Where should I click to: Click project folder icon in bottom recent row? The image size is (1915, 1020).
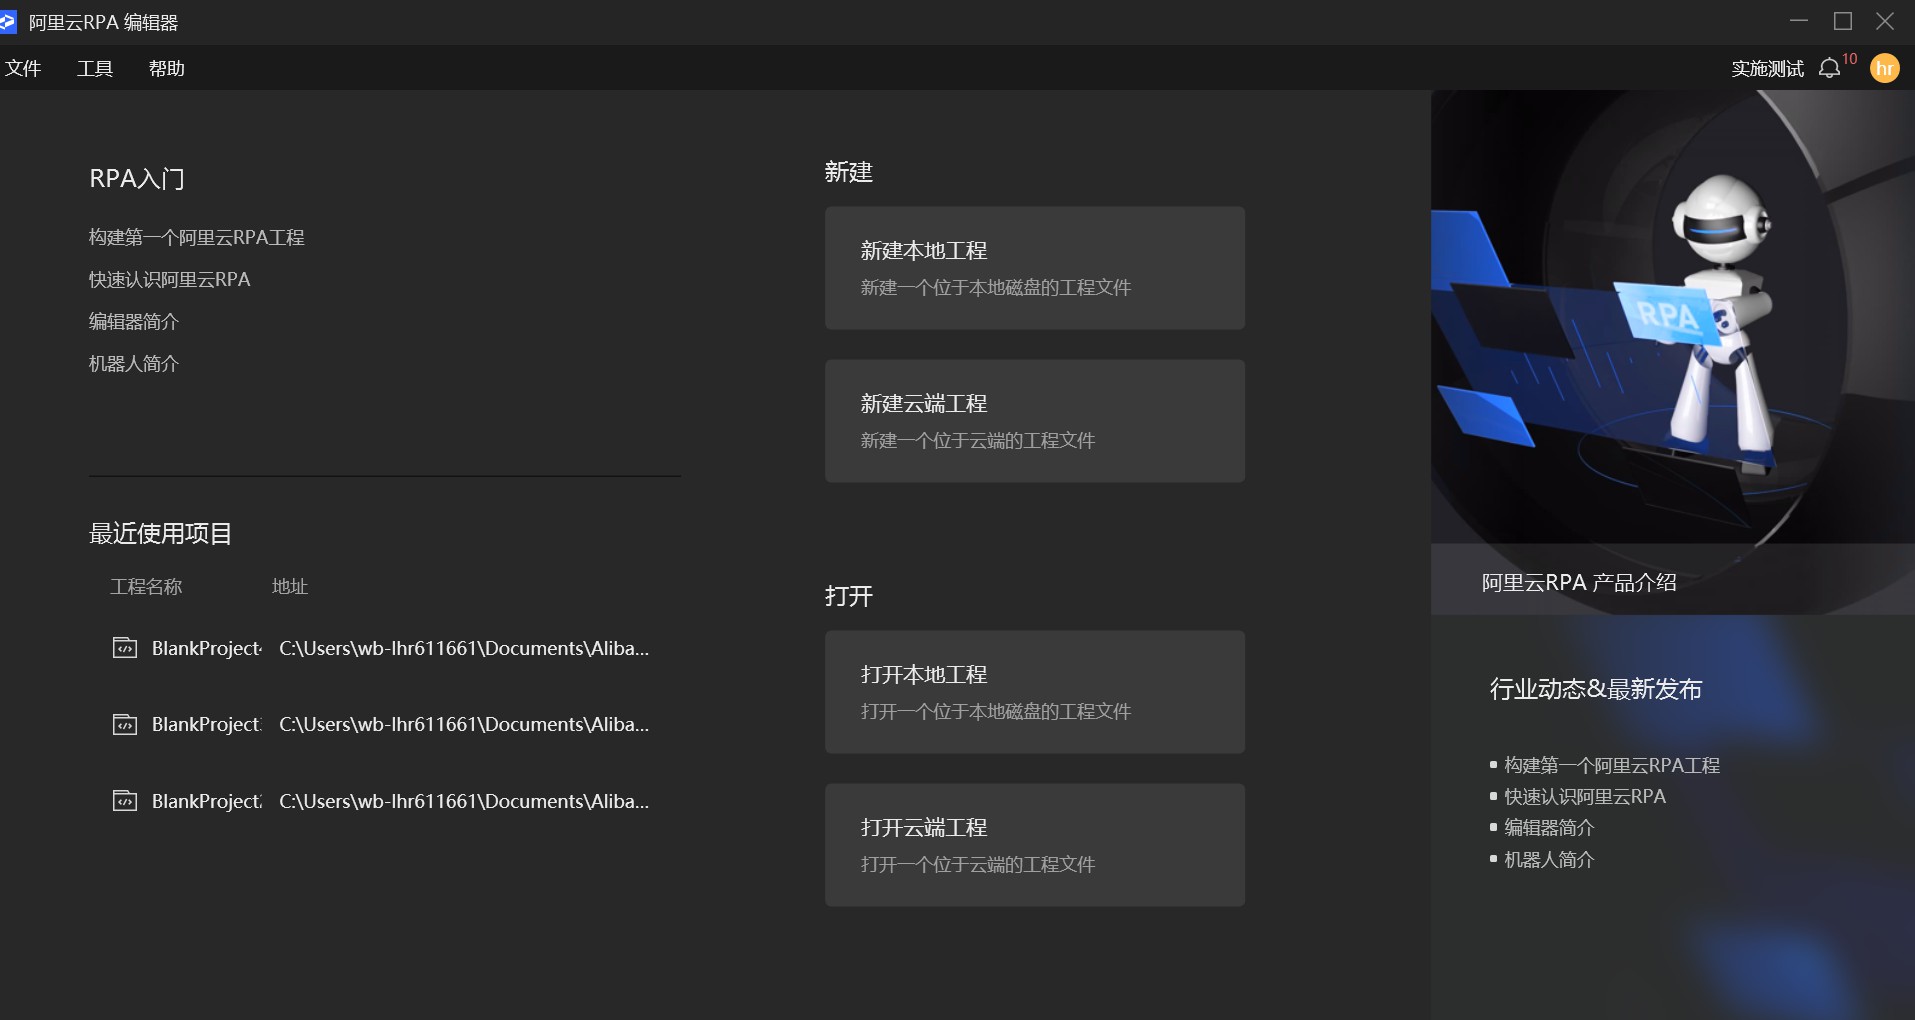point(125,801)
